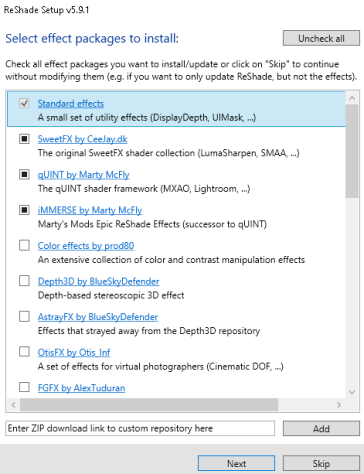The image size is (364, 474).
Task: Check the OtisFX by Otis_Inf box
Action: point(24,352)
